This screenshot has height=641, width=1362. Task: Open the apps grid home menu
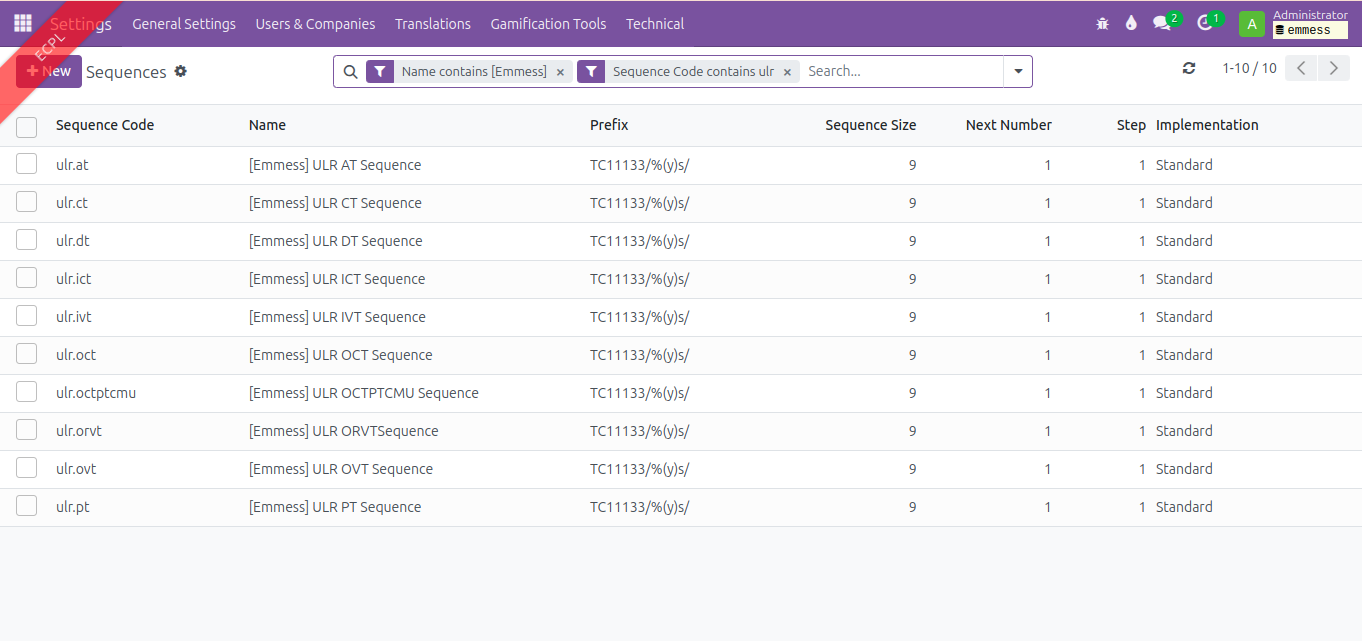point(22,23)
